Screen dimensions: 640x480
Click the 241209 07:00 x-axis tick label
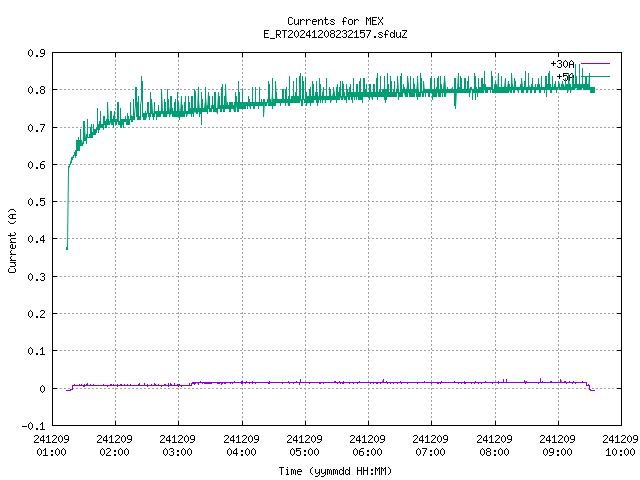(431, 445)
